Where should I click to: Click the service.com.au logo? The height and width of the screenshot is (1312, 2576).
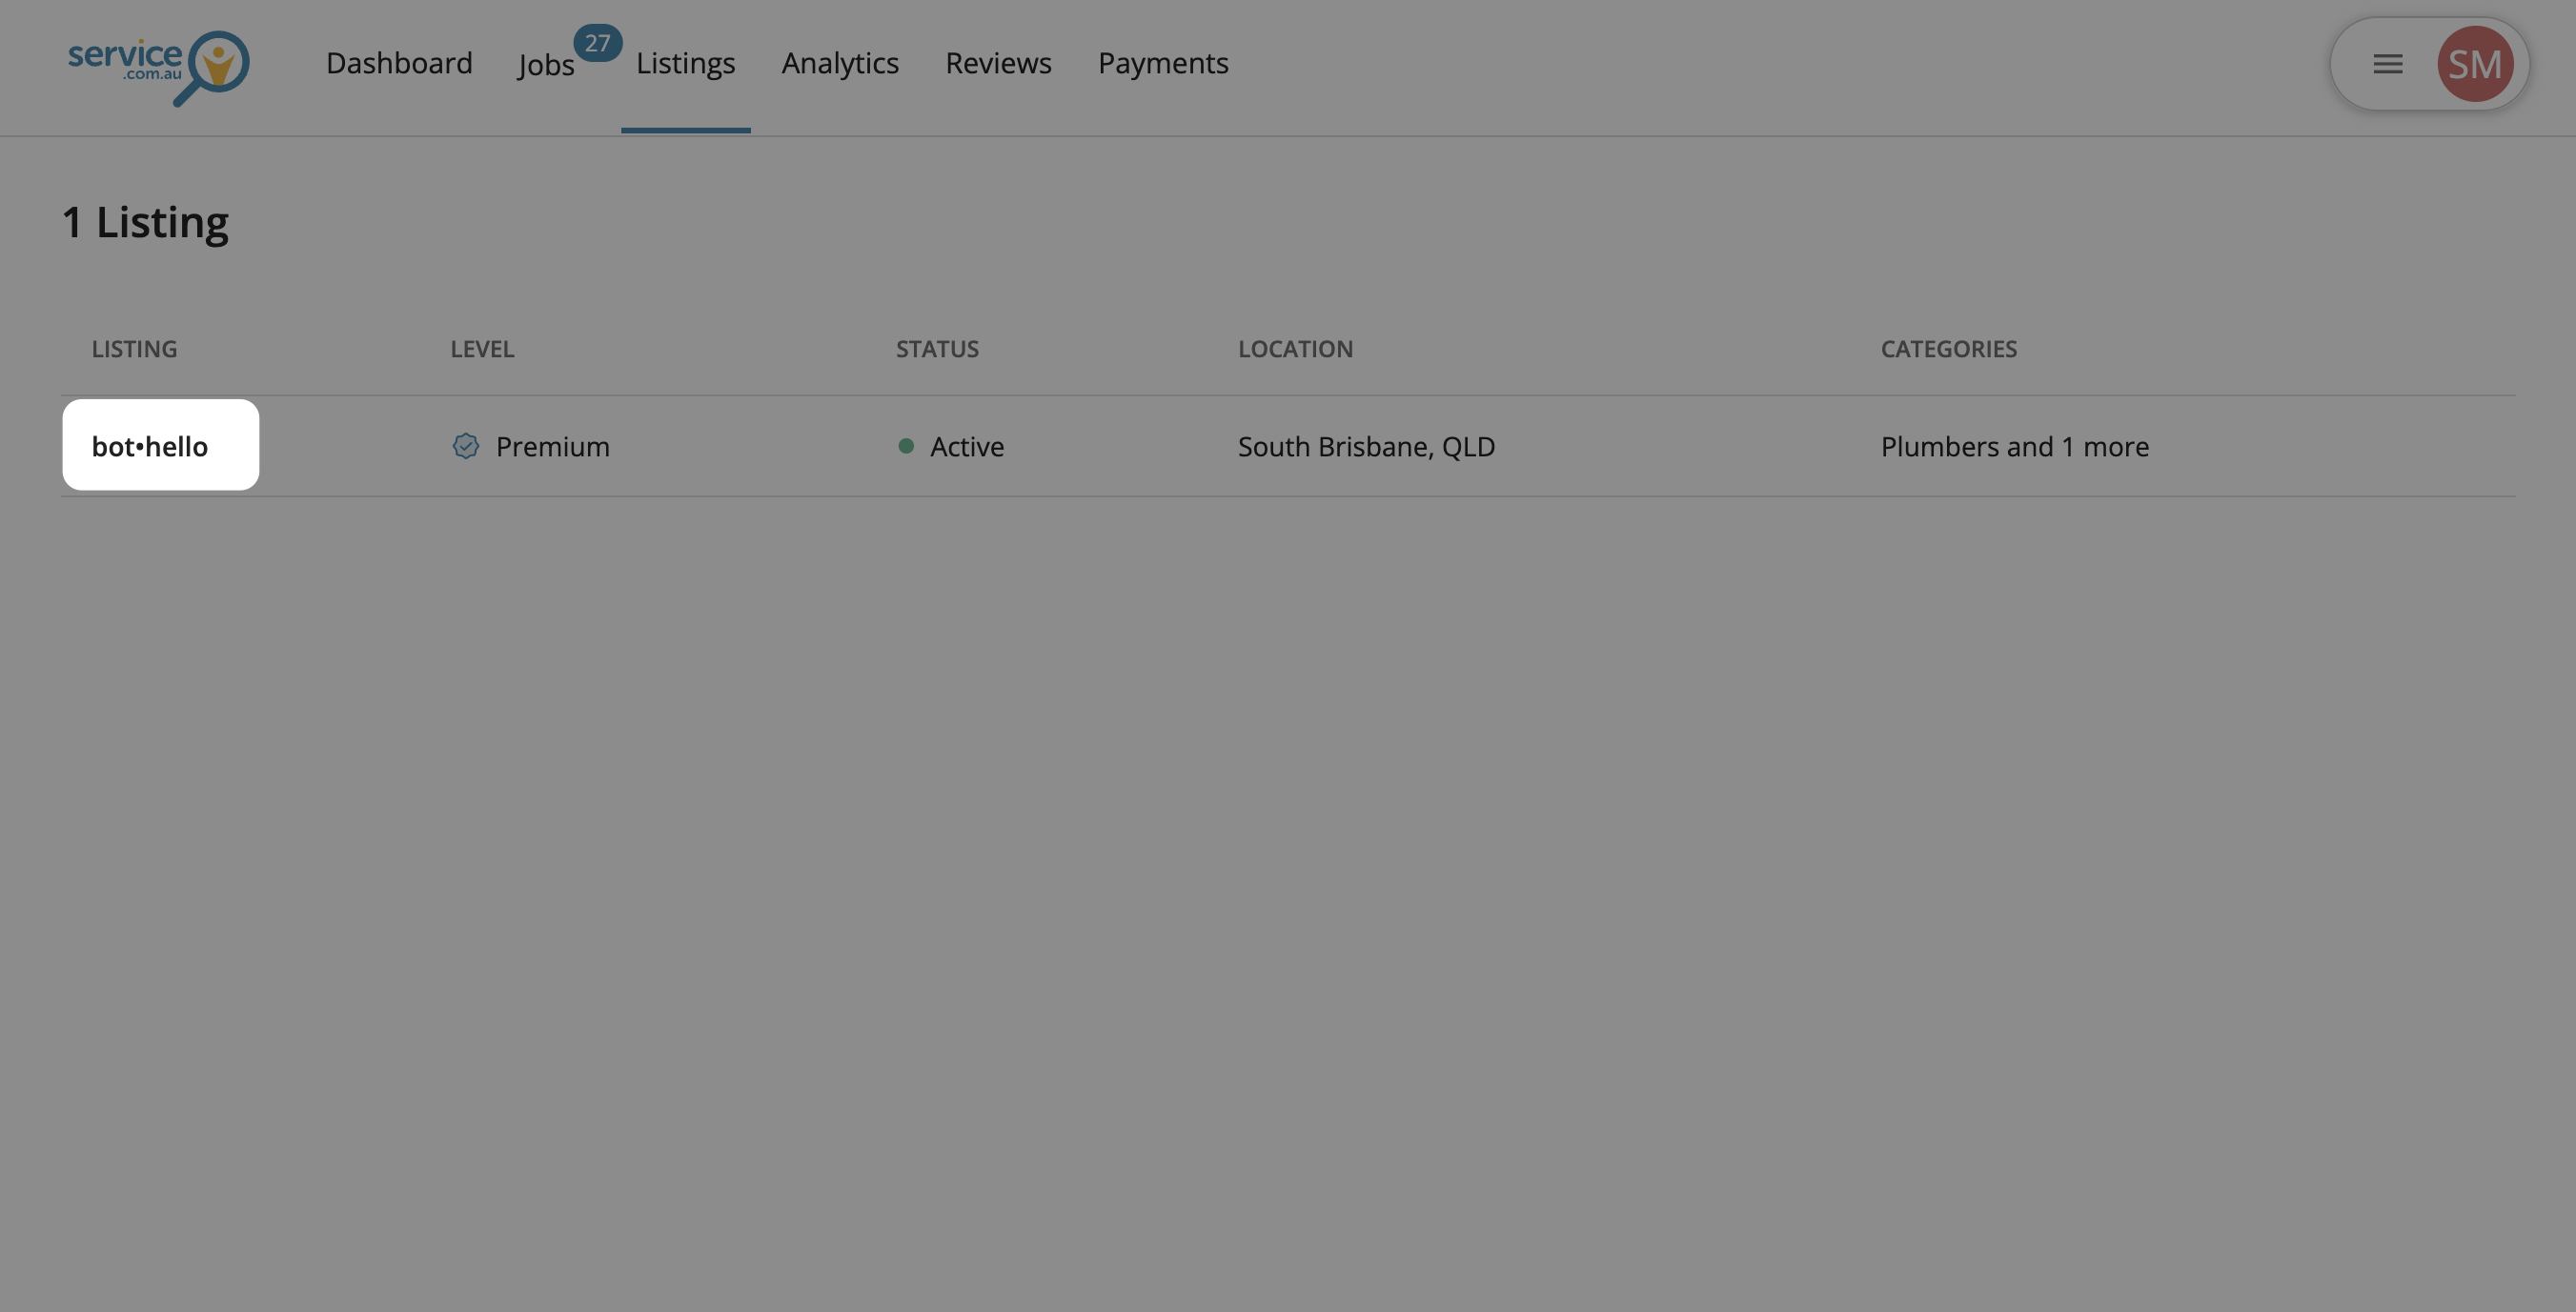(158, 66)
